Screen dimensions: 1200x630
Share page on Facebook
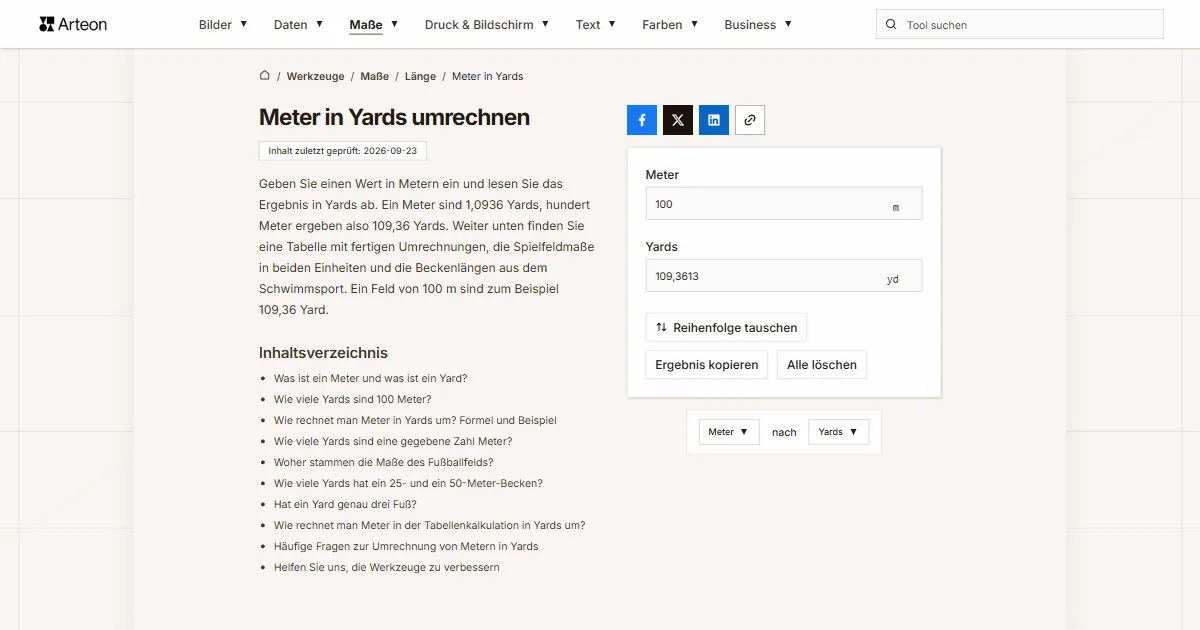[642, 120]
